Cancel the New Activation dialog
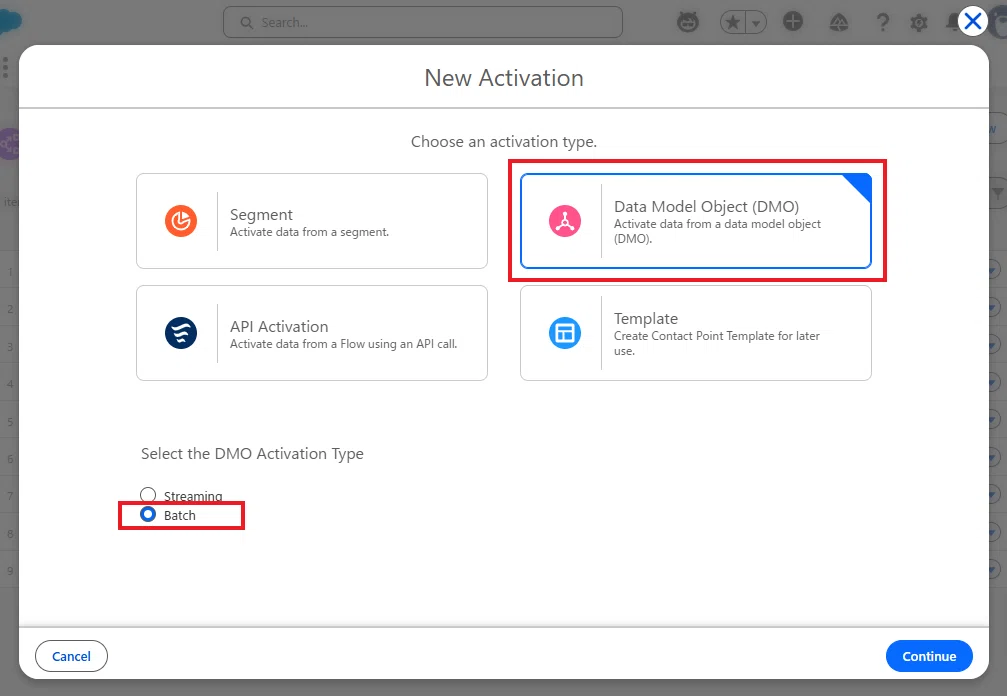The height and width of the screenshot is (696, 1007). (71, 656)
